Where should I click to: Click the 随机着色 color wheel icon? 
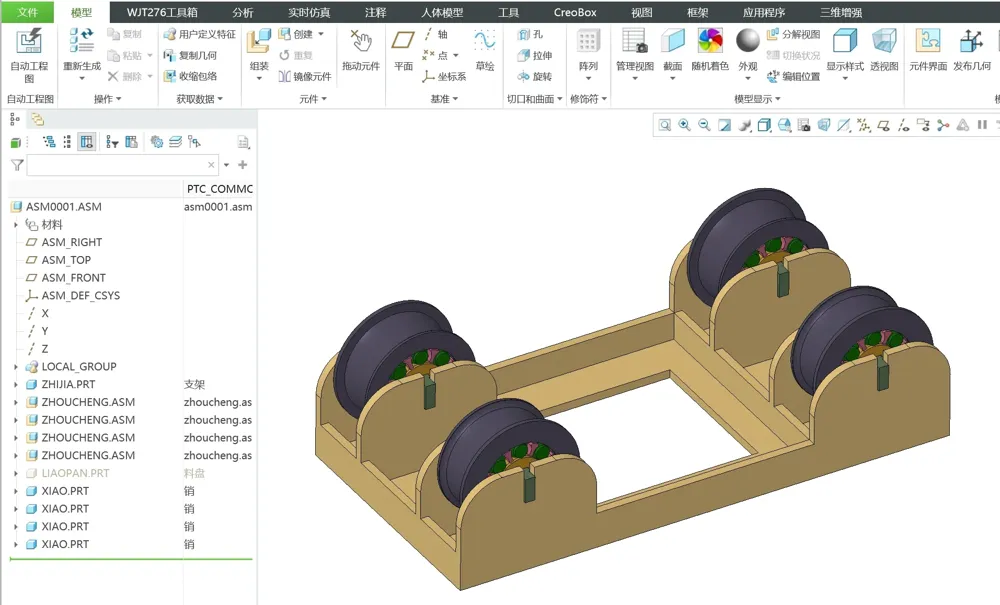pos(710,41)
